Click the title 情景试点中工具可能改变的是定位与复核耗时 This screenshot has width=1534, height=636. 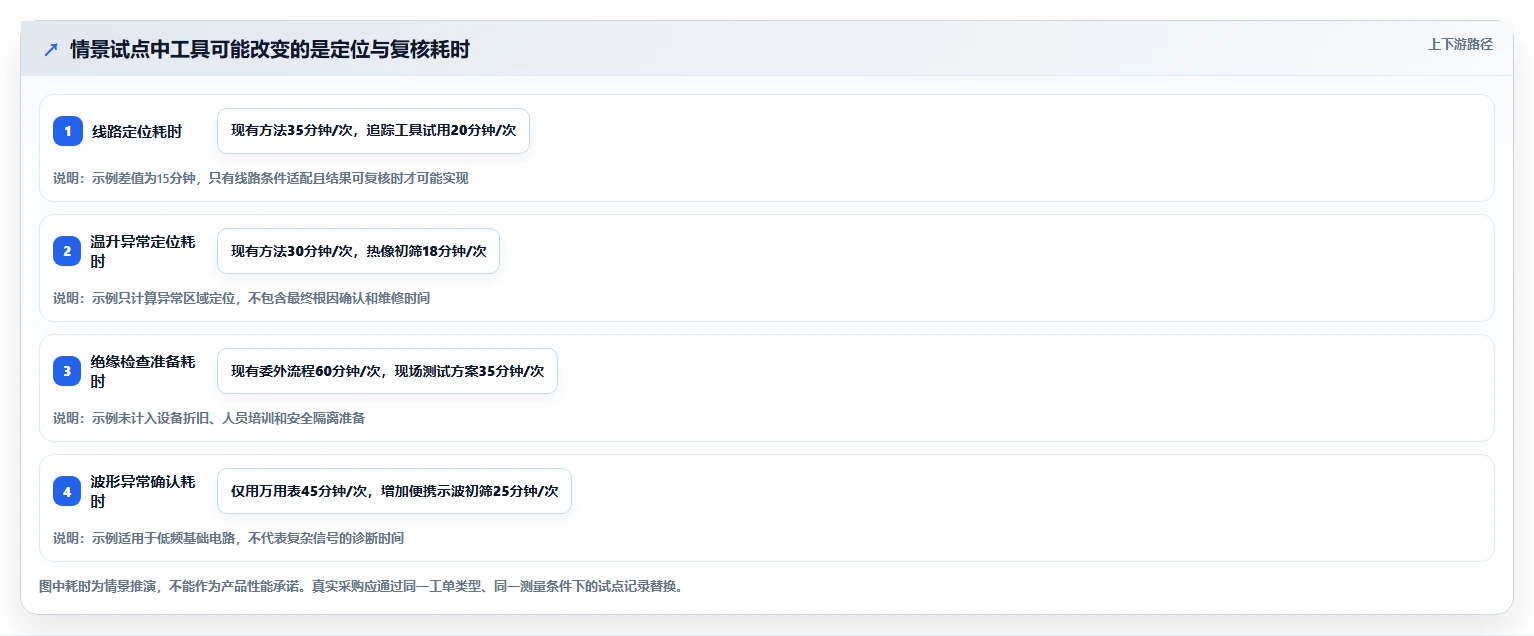tap(270, 50)
